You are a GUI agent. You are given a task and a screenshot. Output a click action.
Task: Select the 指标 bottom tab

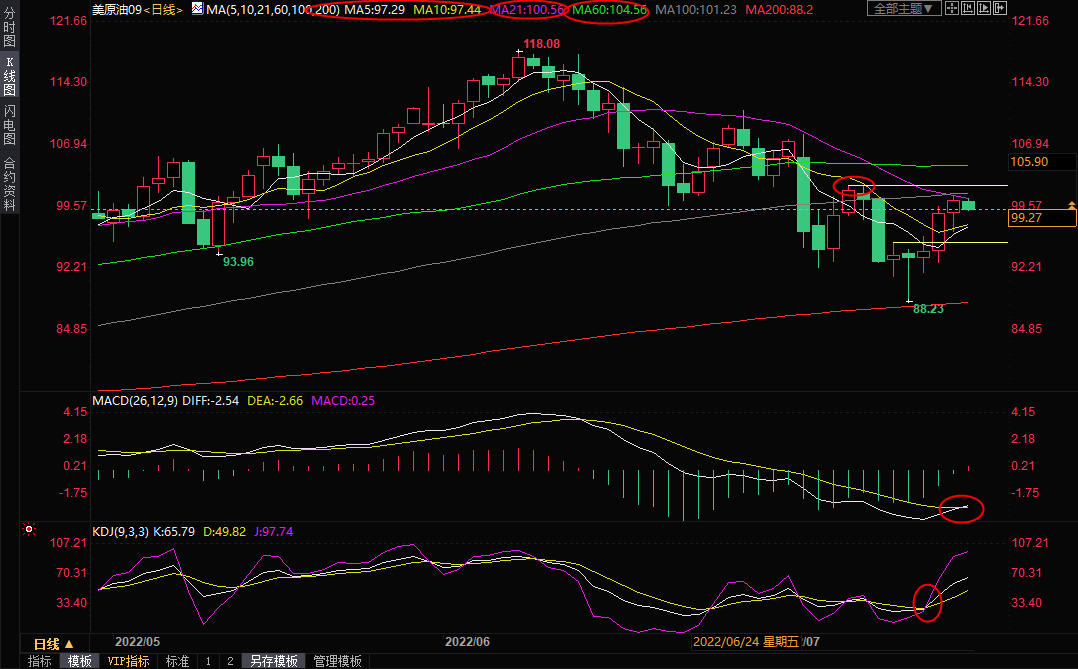[39, 661]
